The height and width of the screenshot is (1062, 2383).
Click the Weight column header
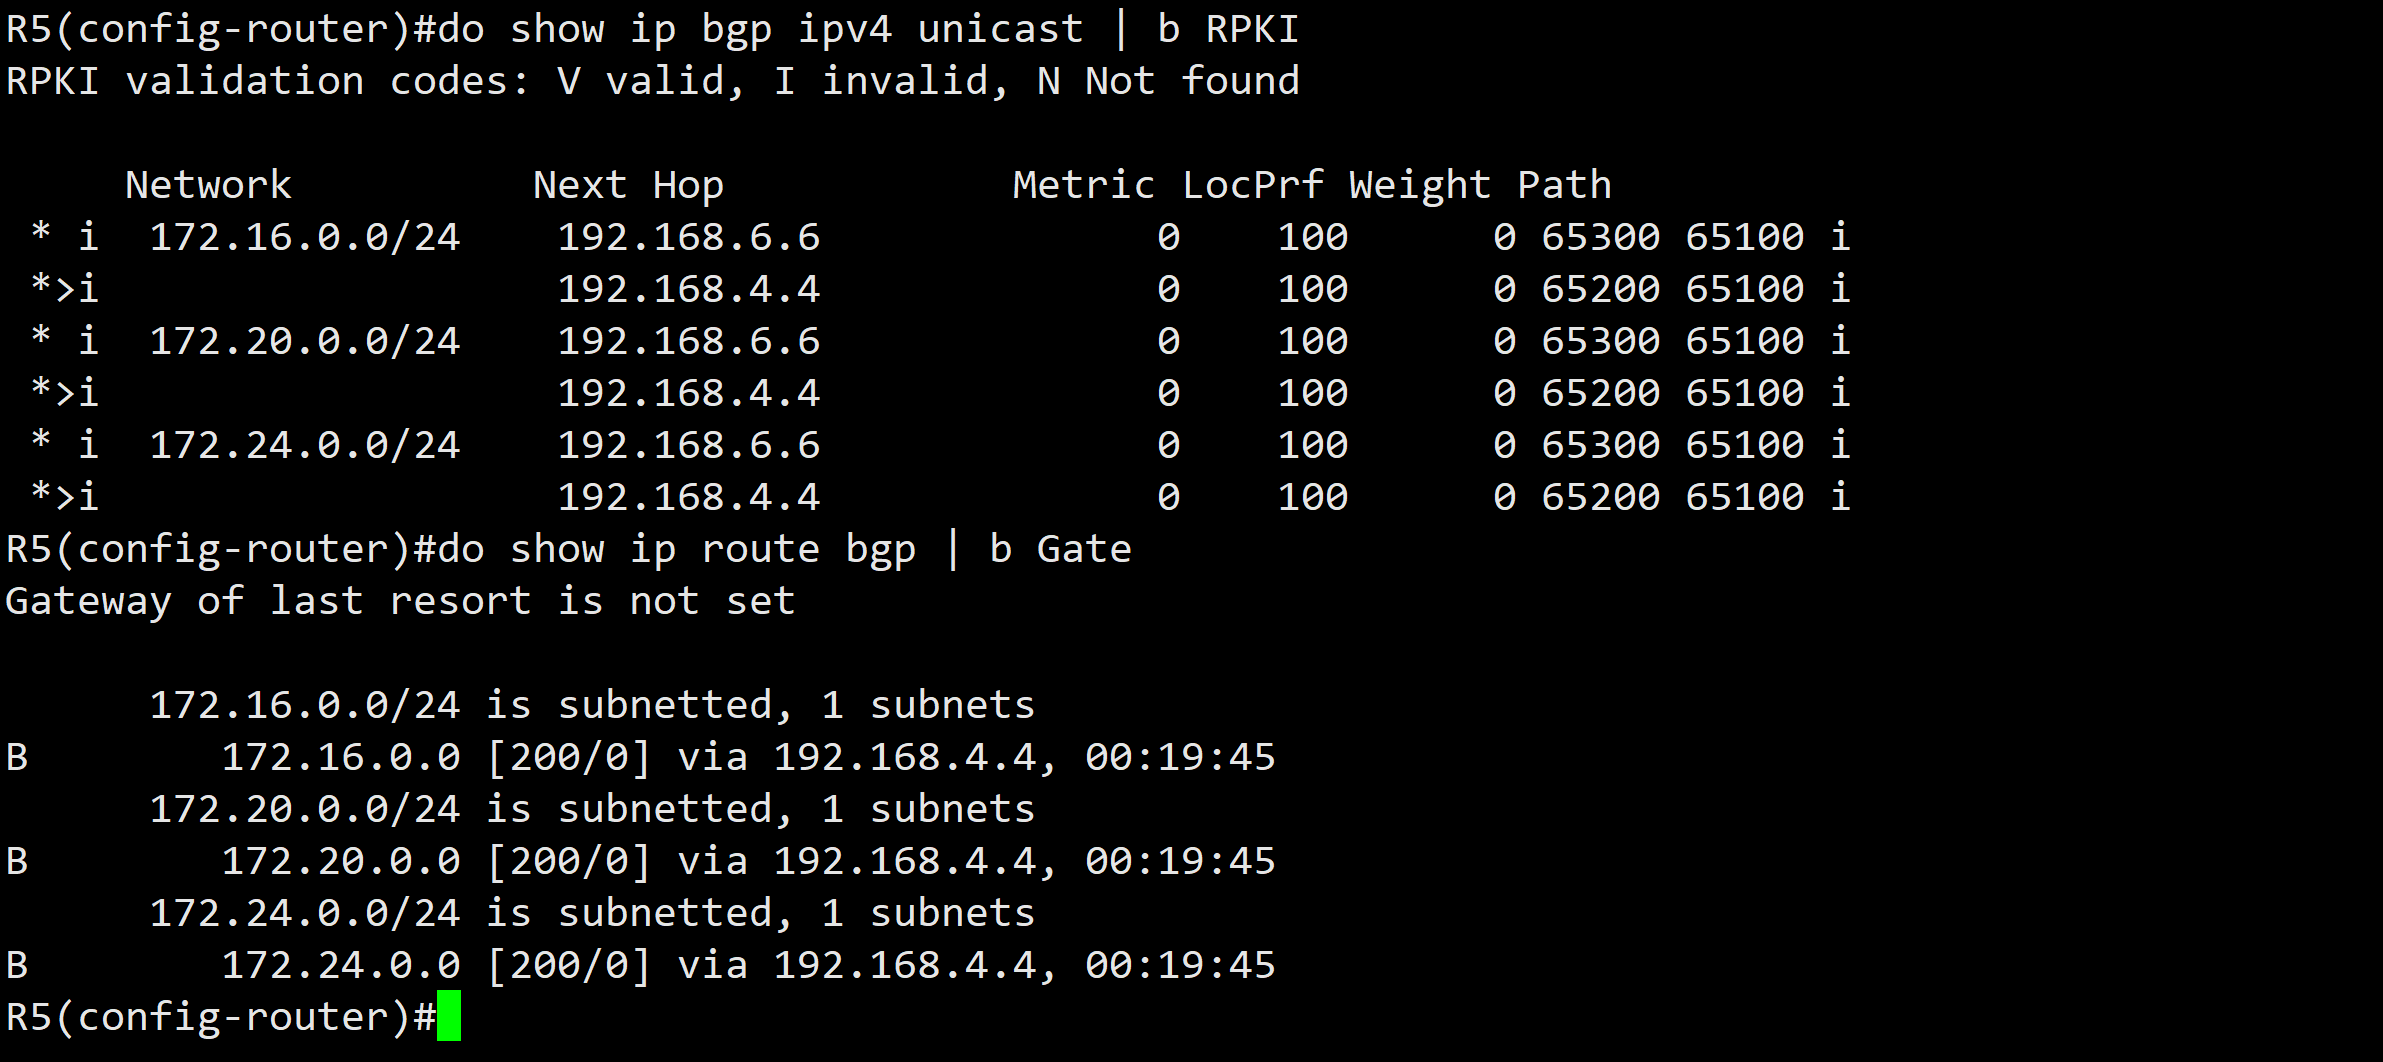[1420, 187]
